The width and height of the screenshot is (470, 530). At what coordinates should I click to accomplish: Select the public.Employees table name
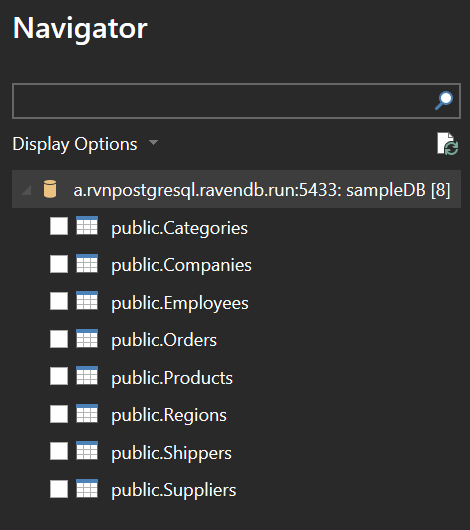pyautogui.click(x=180, y=303)
